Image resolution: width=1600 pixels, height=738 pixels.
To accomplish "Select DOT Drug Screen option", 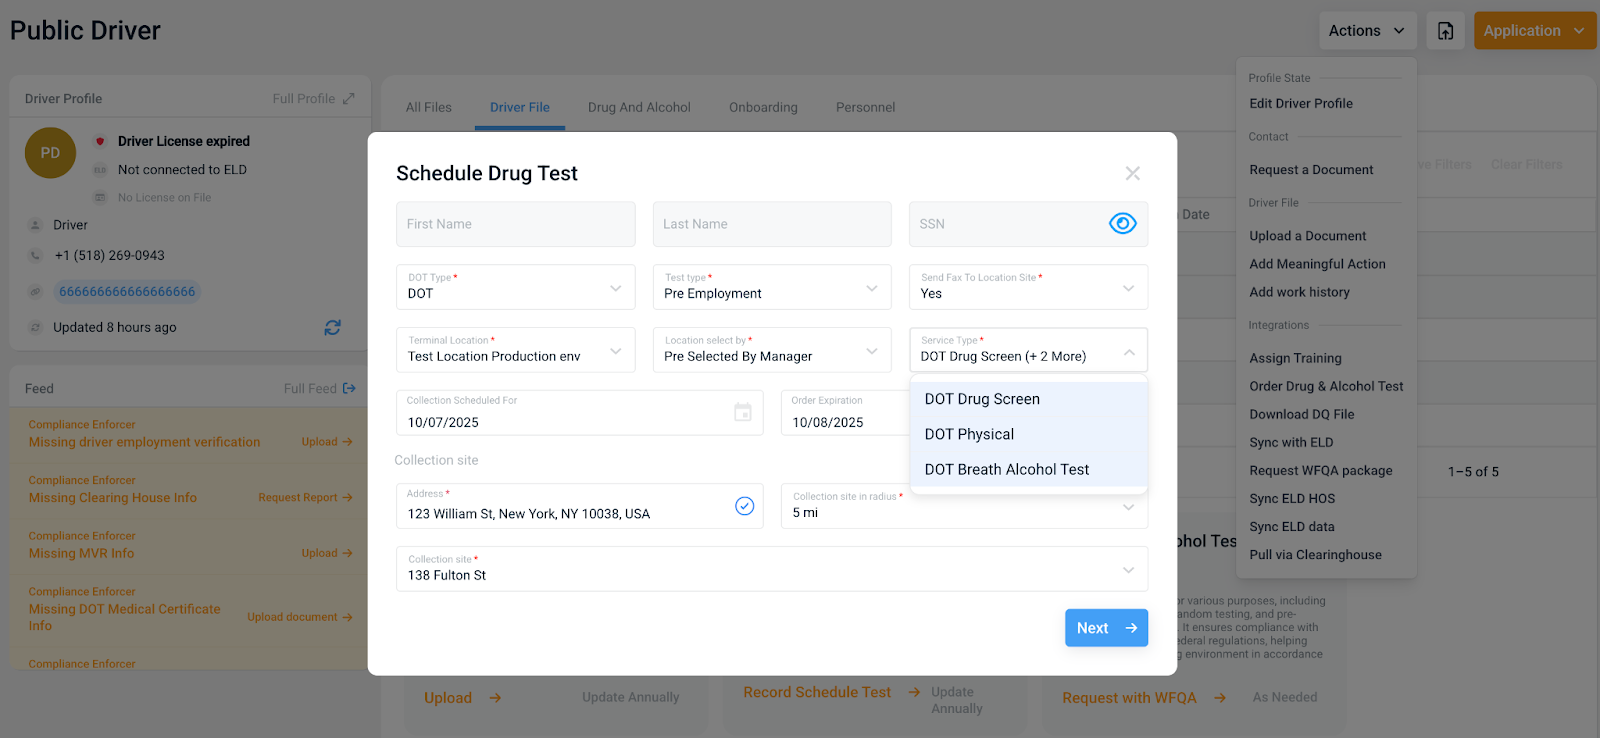I will pyautogui.click(x=1029, y=399).
